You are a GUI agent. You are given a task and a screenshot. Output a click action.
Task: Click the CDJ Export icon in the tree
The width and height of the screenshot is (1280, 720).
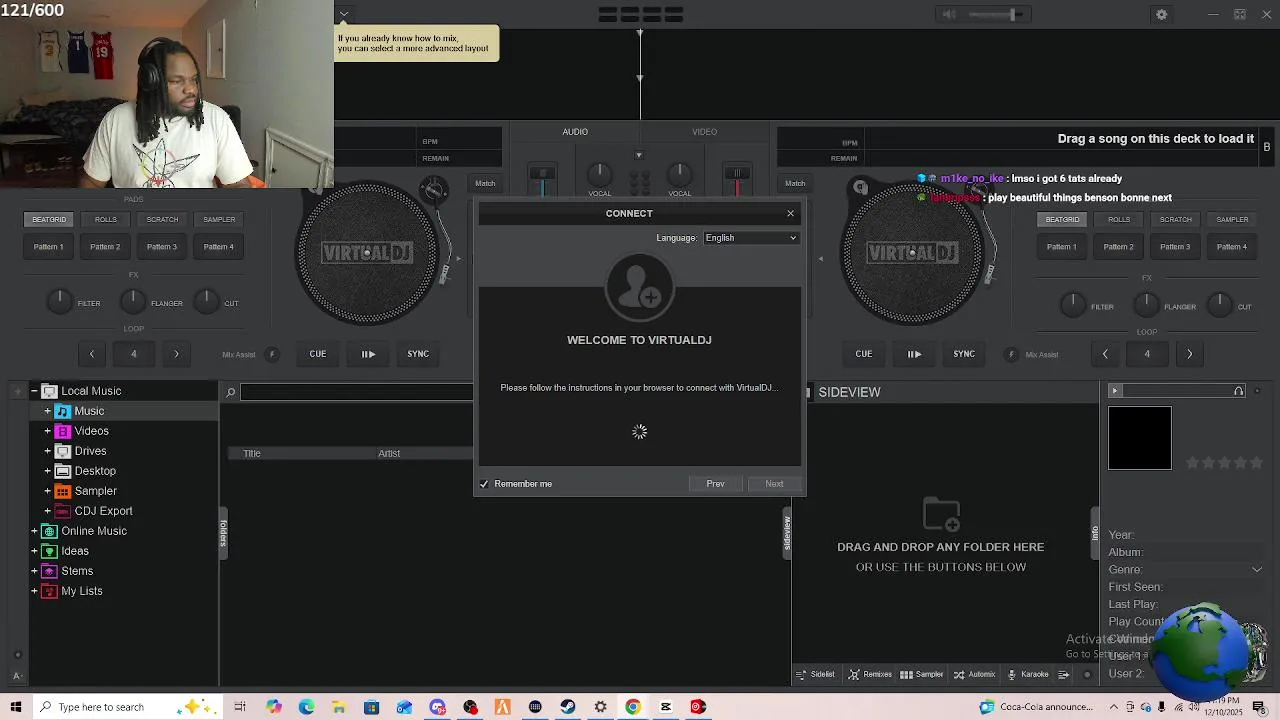click(x=62, y=511)
